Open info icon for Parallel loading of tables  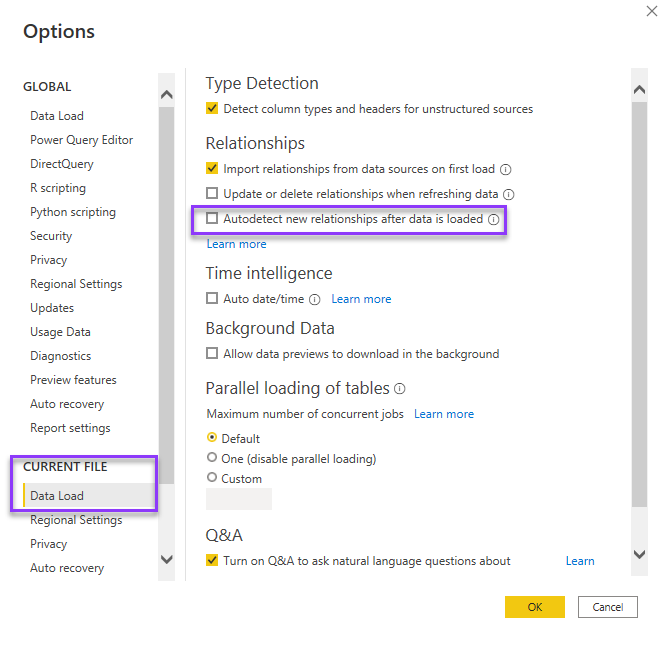point(400,388)
